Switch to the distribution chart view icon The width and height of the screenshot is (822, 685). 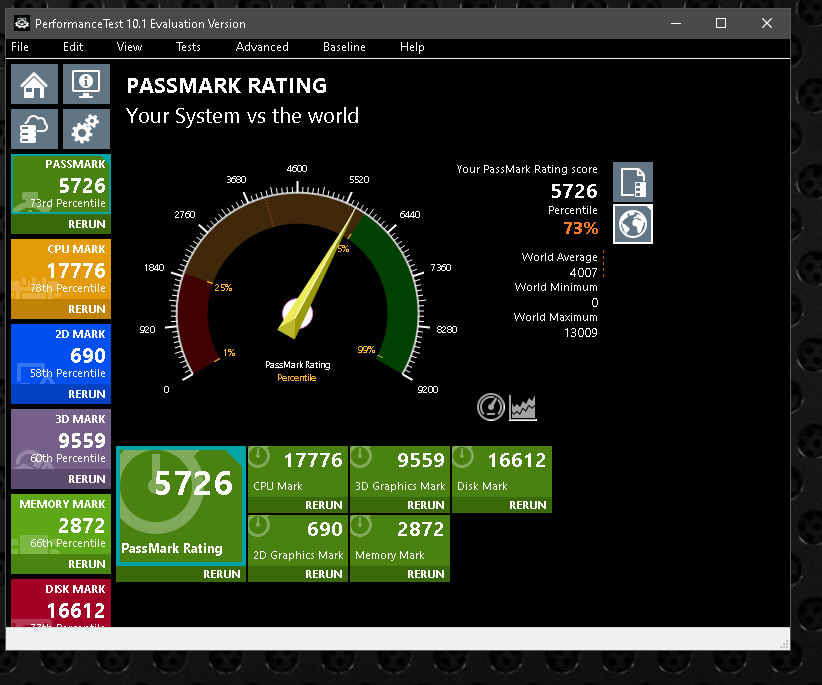(x=523, y=408)
